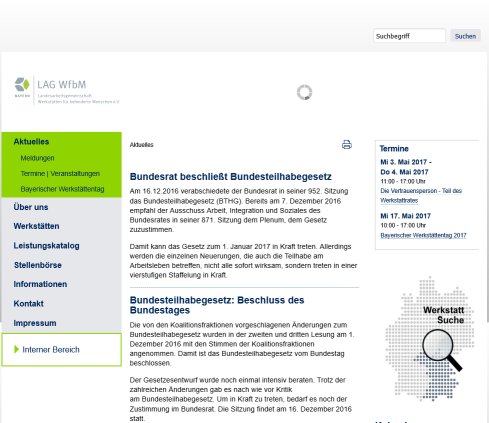Open event link Die Vertrauensperson - Teil des Werkstattrates
The width and height of the screenshot is (489, 423).
tap(421, 196)
